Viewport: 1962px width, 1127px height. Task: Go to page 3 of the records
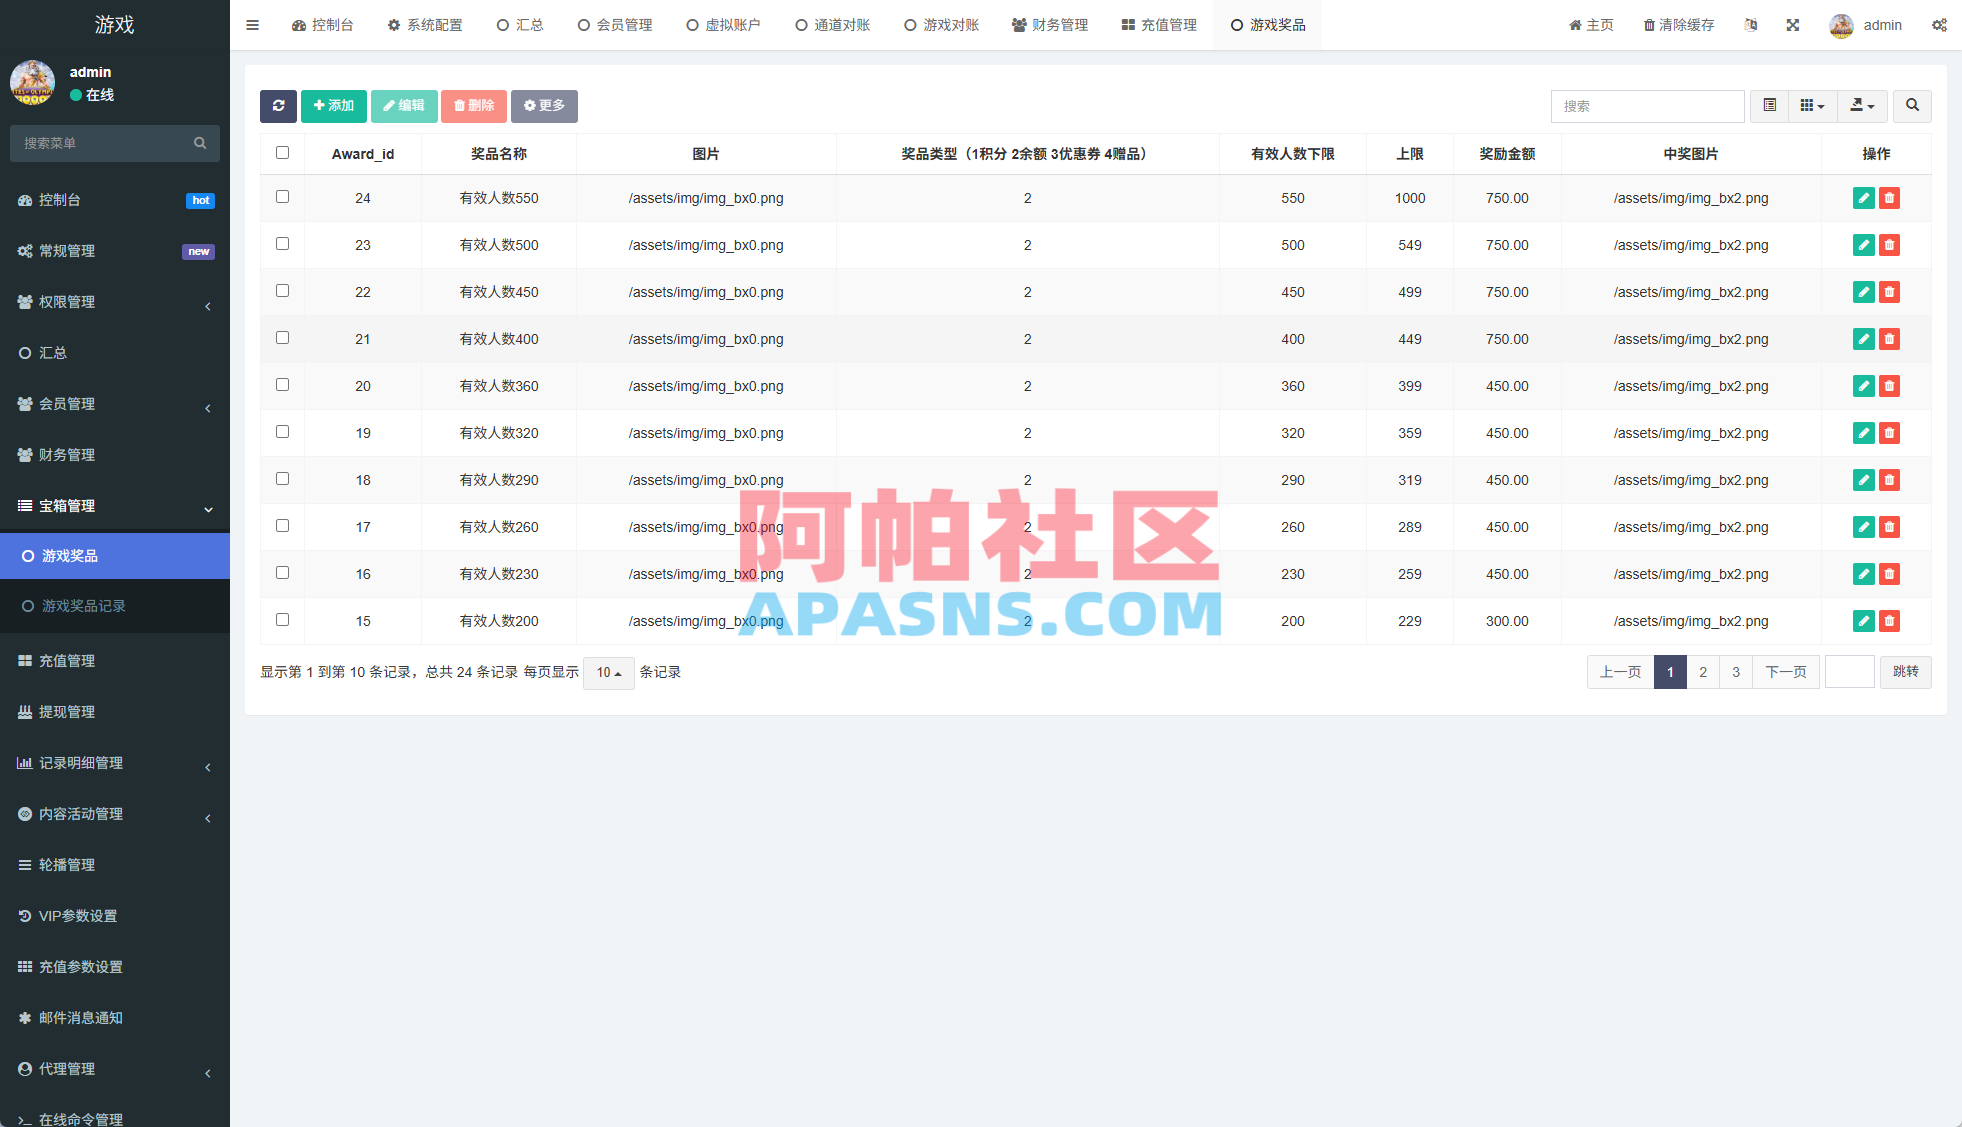coord(1736,672)
